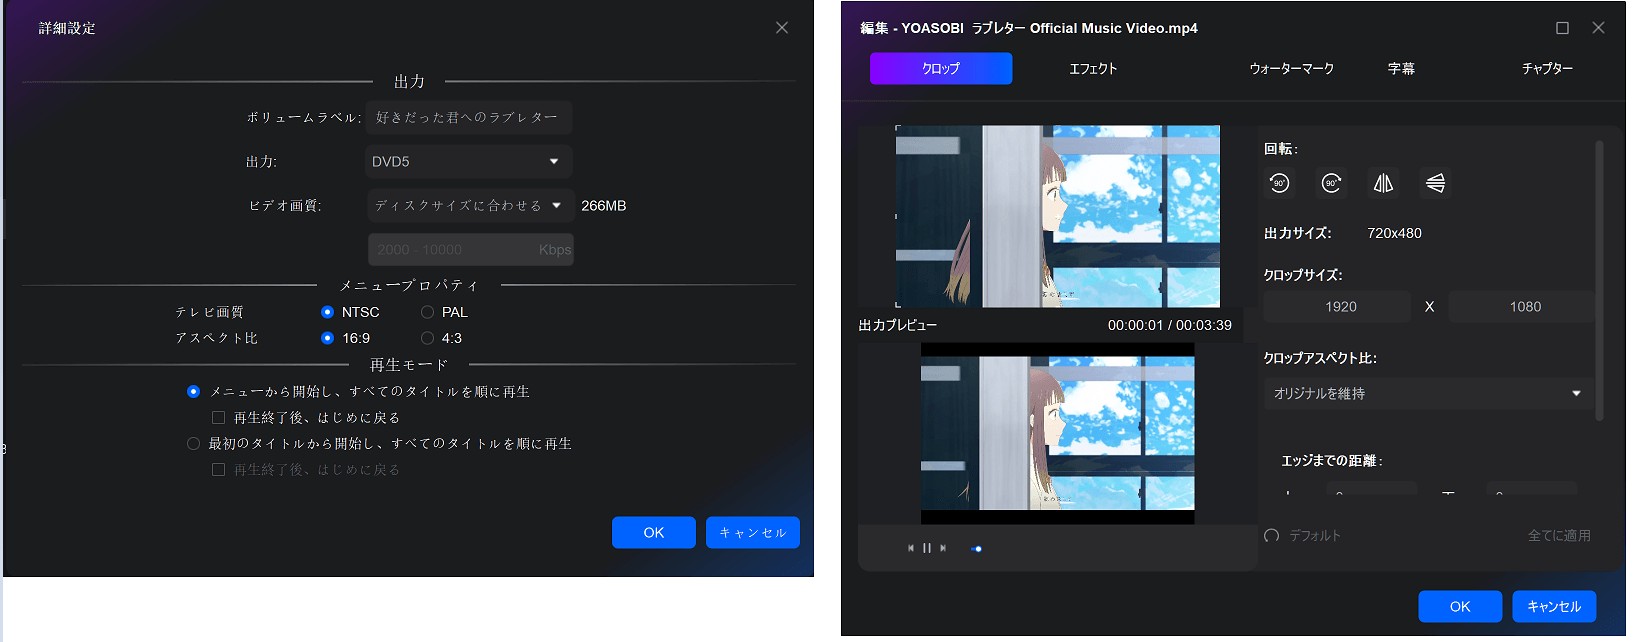
Task: Click the crop width field showing 1920
Action: pyautogui.click(x=1340, y=307)
